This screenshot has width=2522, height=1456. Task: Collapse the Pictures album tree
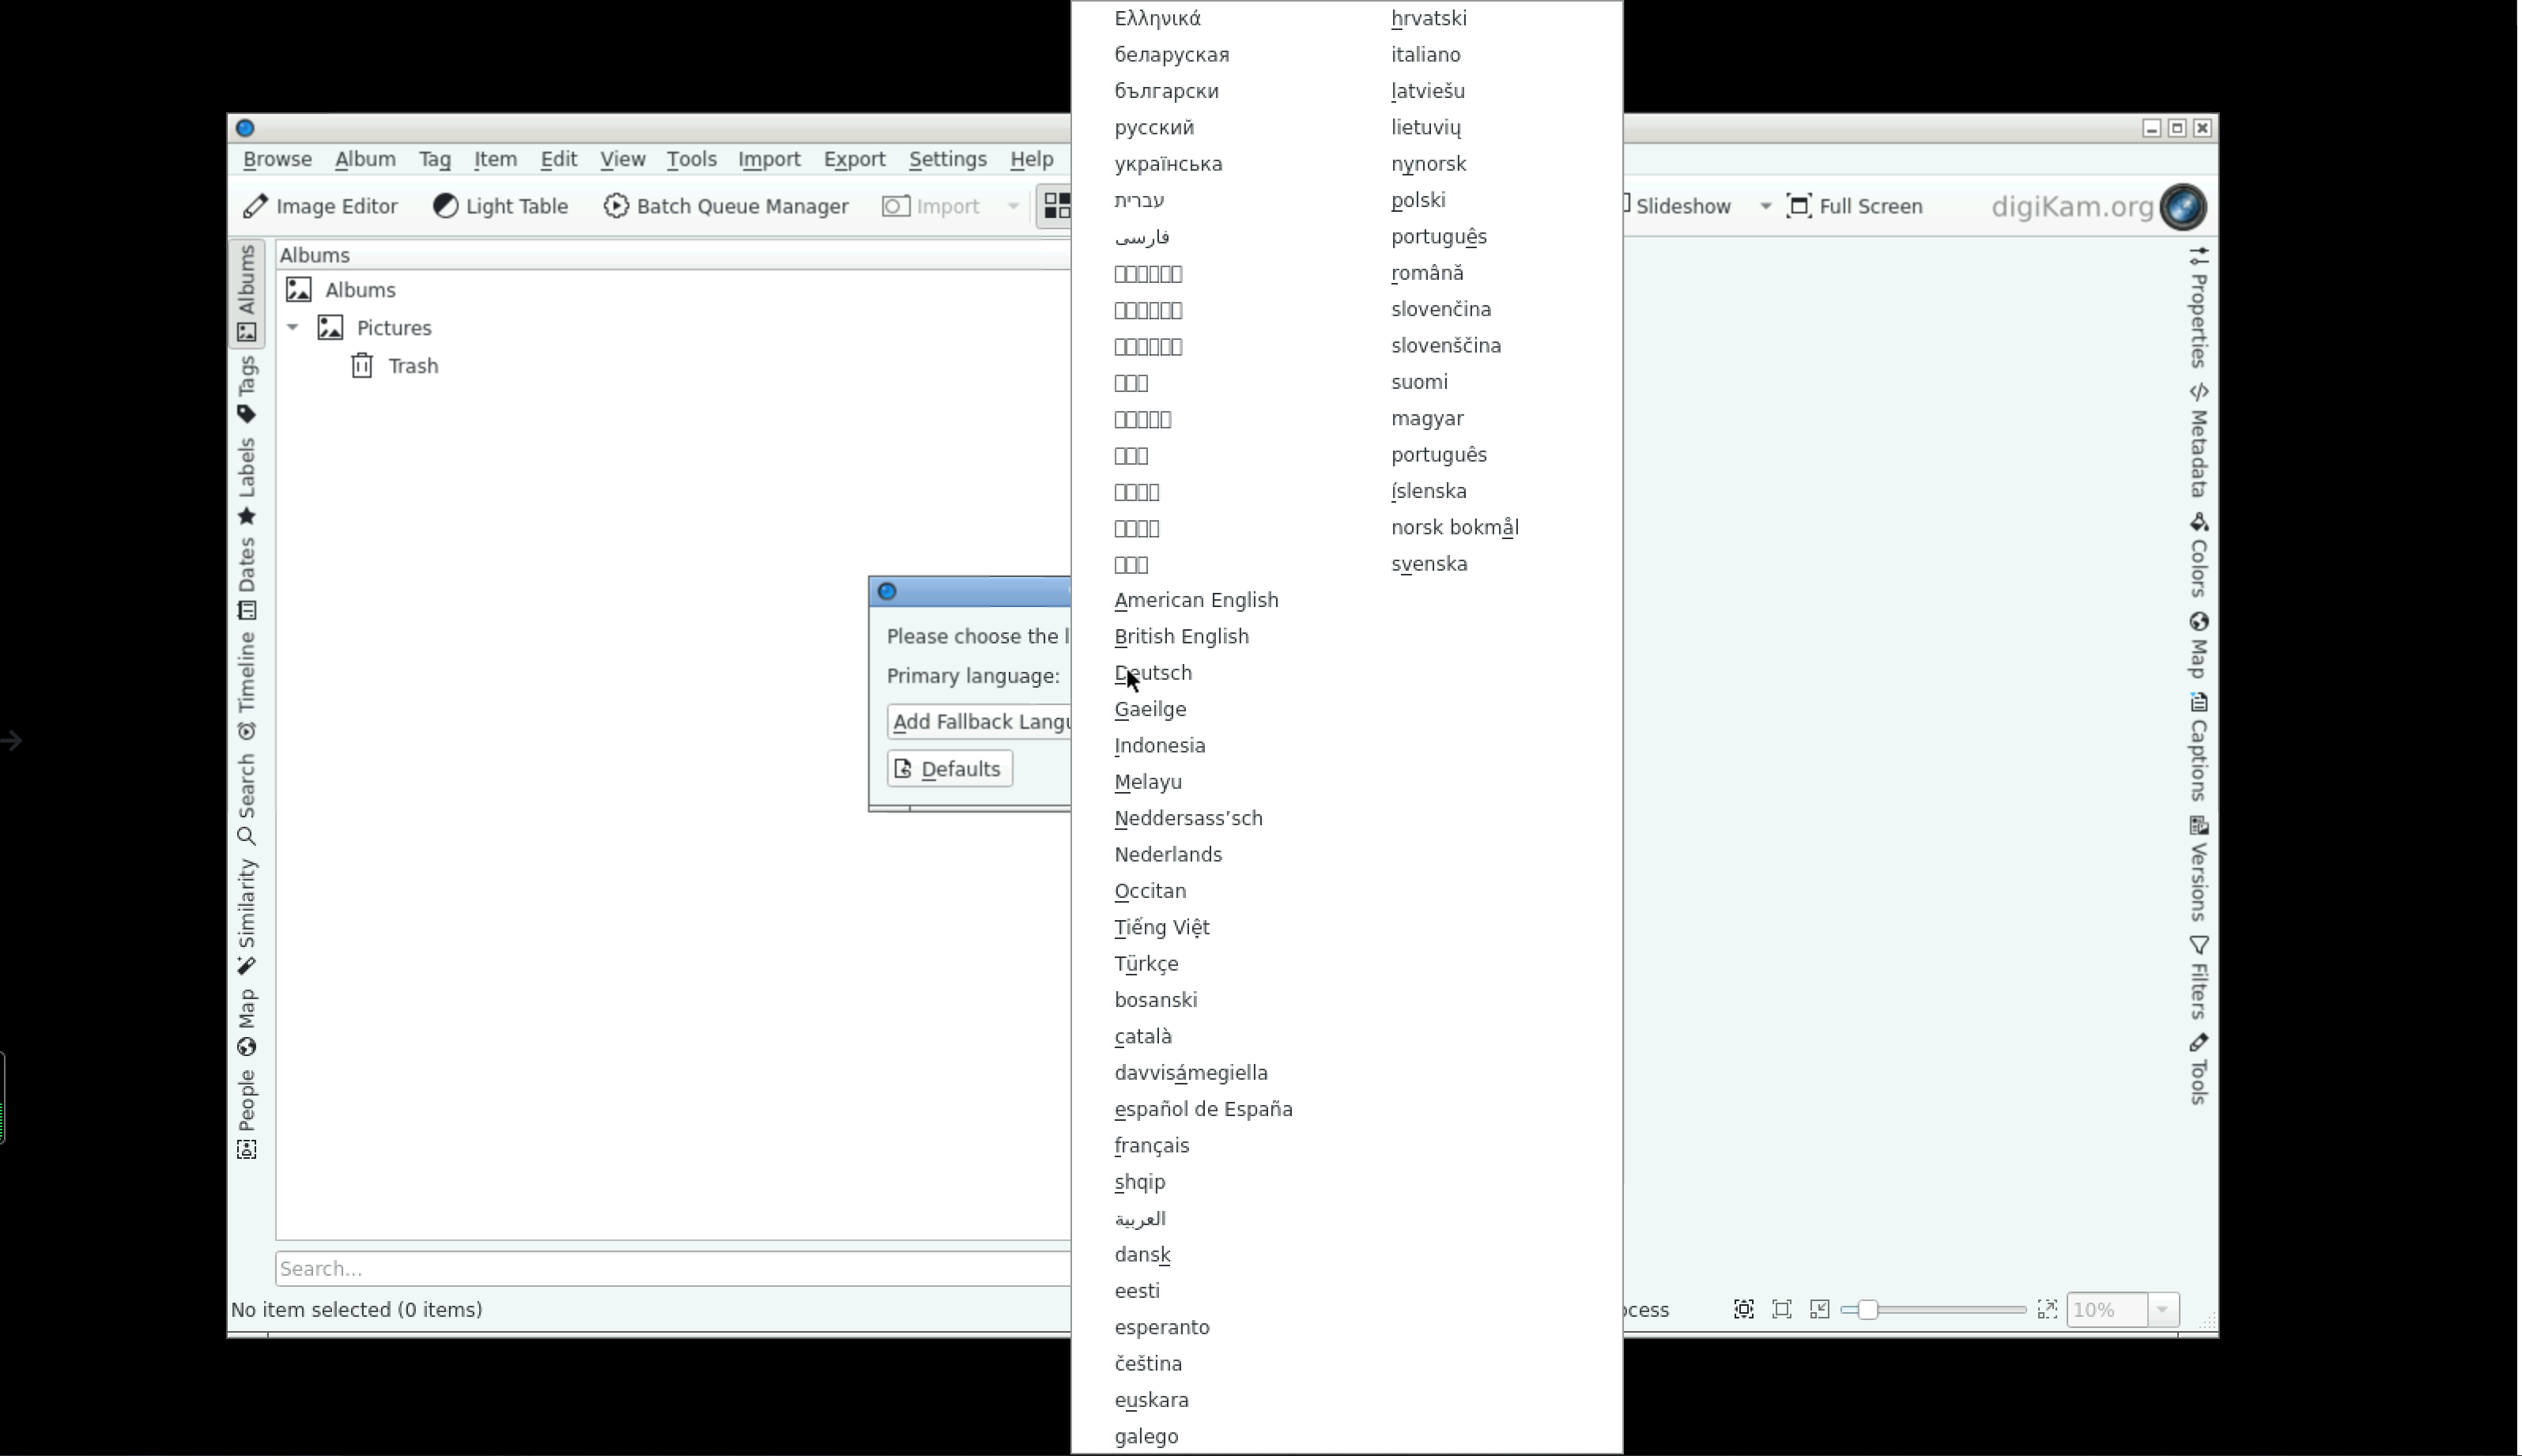(293, 327)
